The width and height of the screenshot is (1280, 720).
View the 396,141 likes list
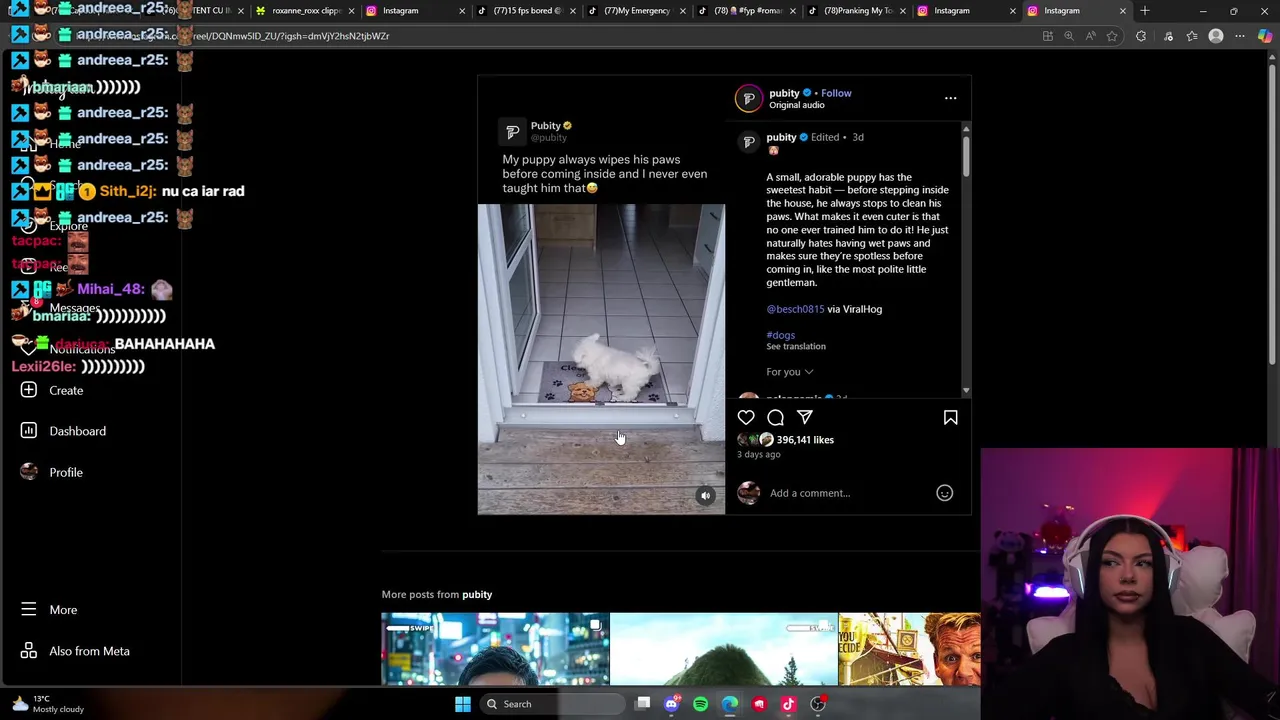tap(805, 439)
